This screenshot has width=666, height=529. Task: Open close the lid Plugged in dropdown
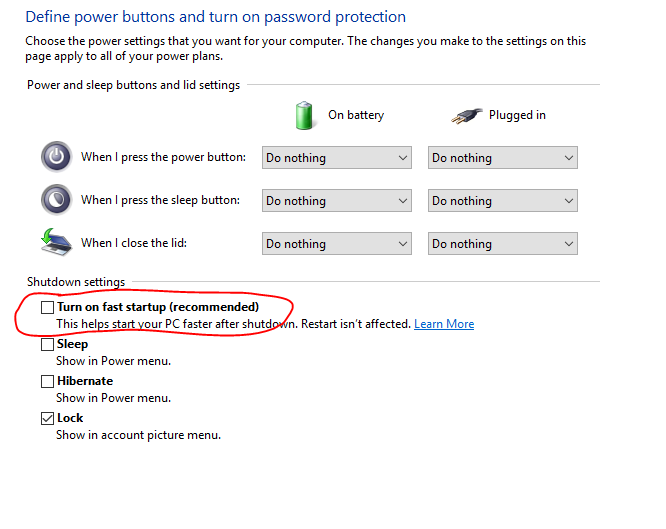(x=503, y=244)
